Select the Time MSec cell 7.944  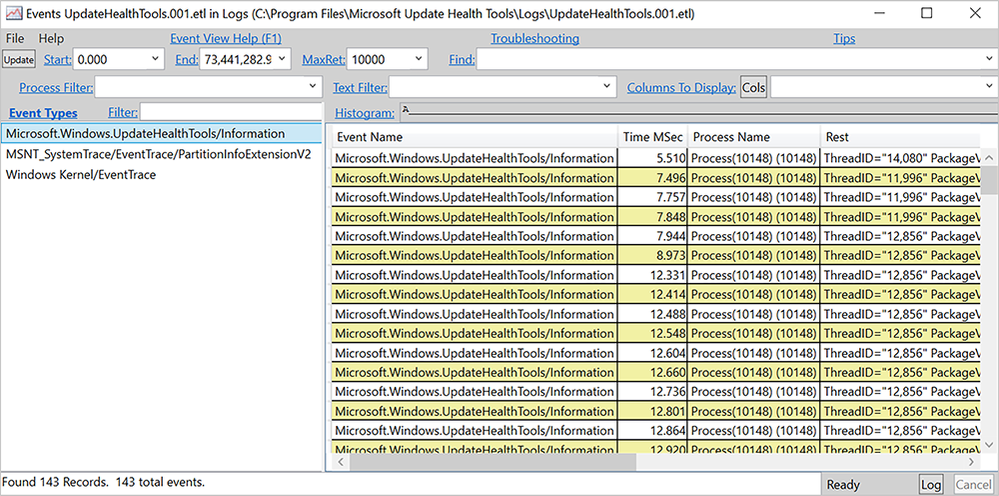pos(652,236)
